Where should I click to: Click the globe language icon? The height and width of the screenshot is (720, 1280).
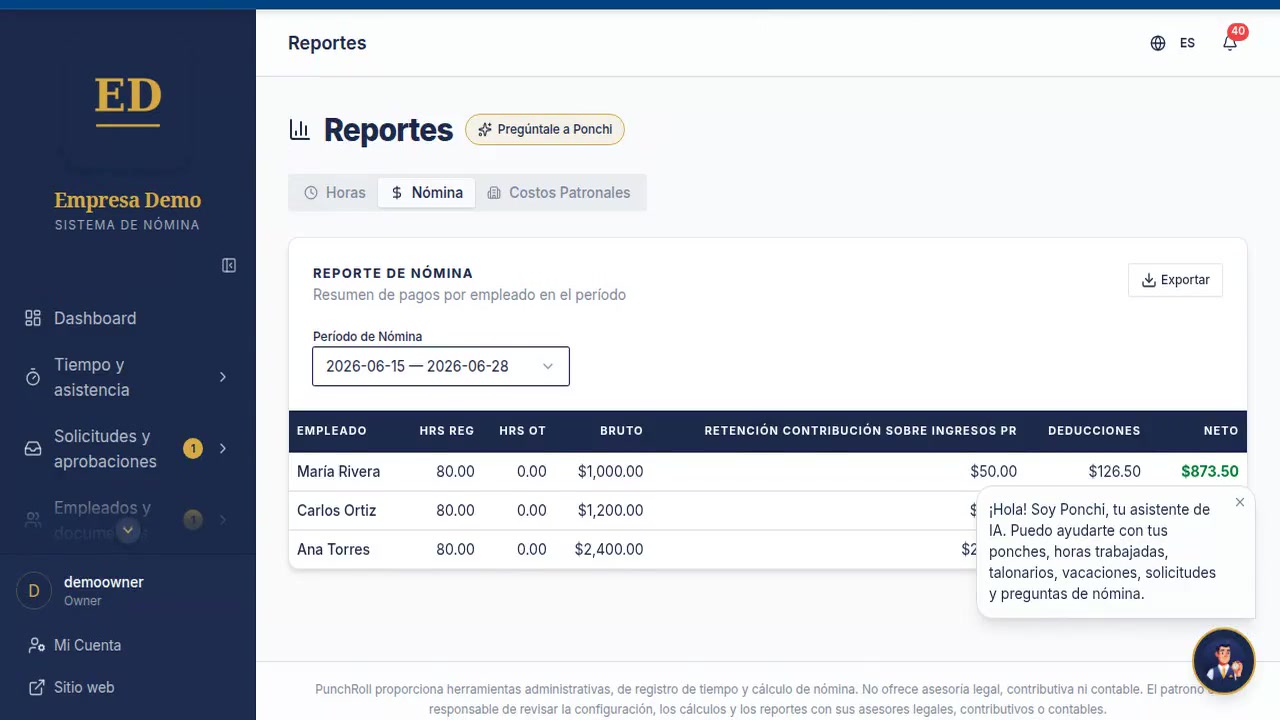click(x=1158, y=43)
